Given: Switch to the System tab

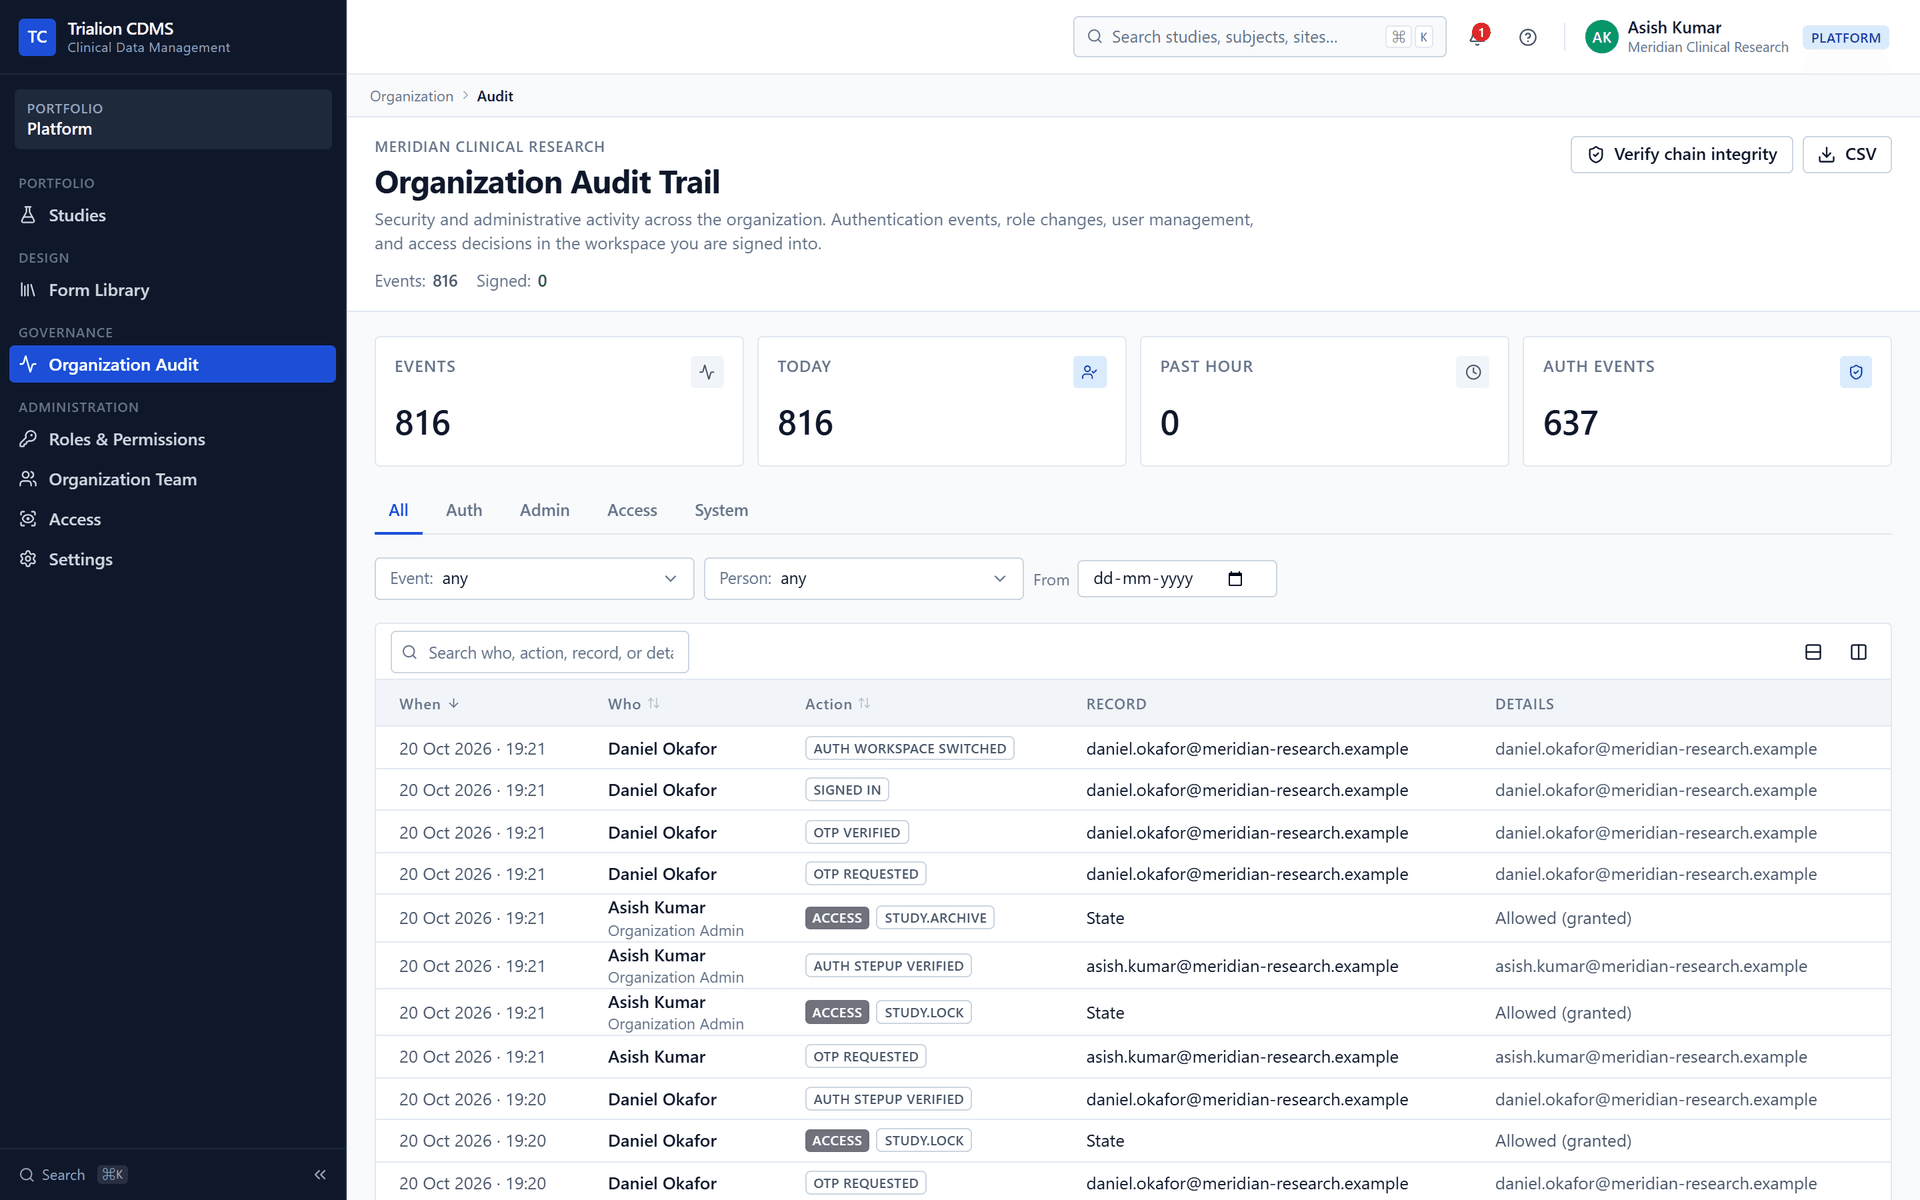Looking at the screenshot, I should [721, 510].
